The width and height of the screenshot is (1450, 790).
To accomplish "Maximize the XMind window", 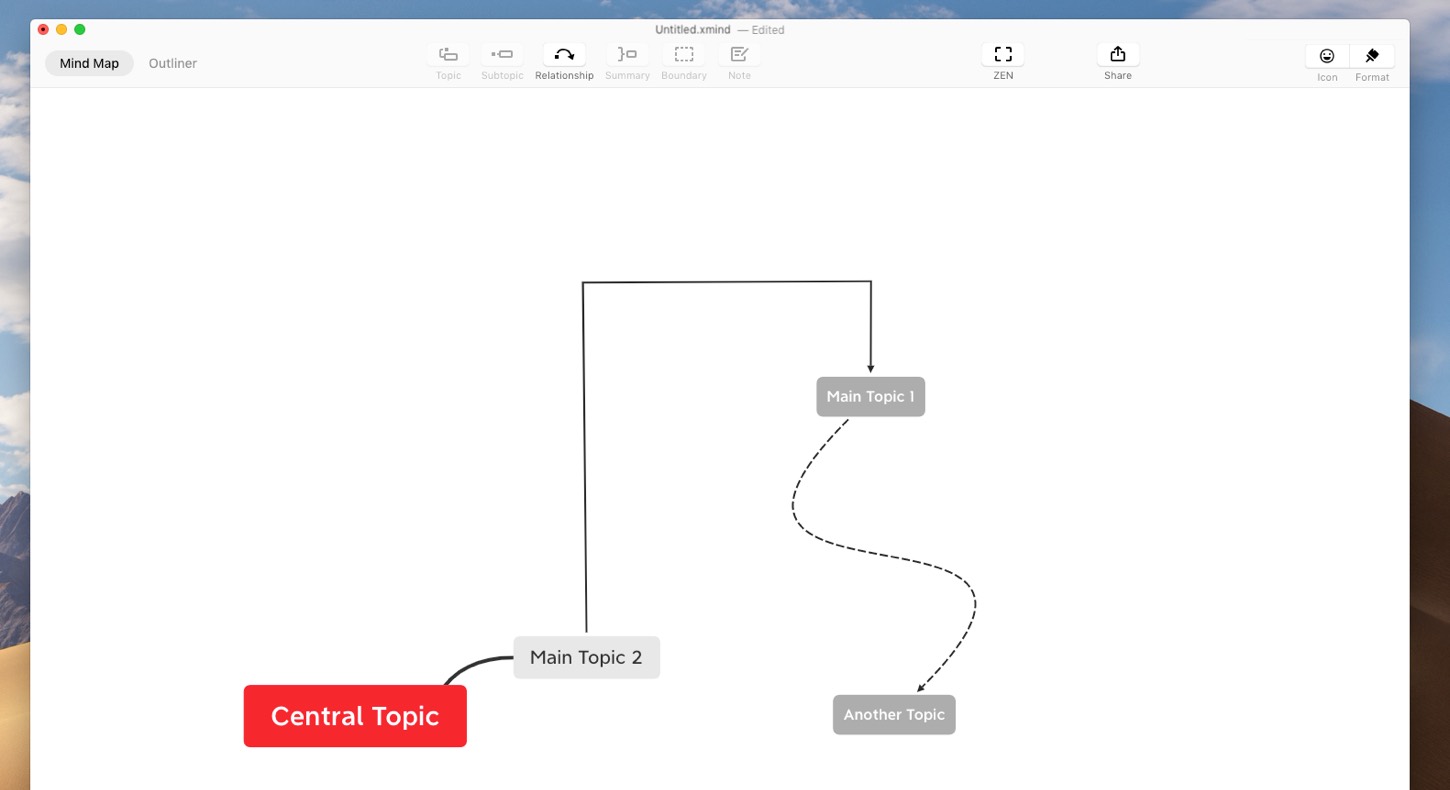I will click(80, 29).
